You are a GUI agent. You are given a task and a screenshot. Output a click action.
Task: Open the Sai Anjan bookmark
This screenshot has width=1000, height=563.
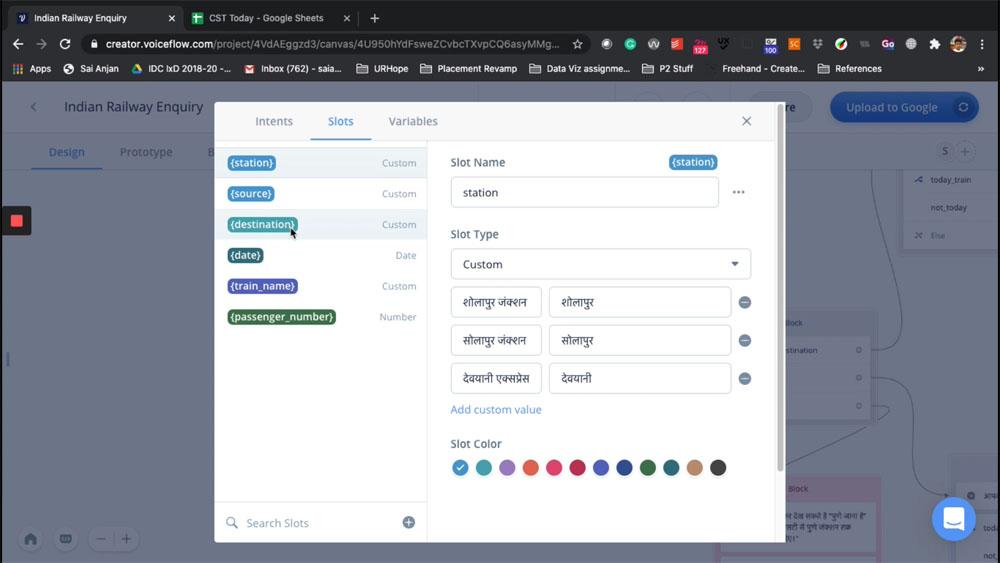(x=91, y=68)
